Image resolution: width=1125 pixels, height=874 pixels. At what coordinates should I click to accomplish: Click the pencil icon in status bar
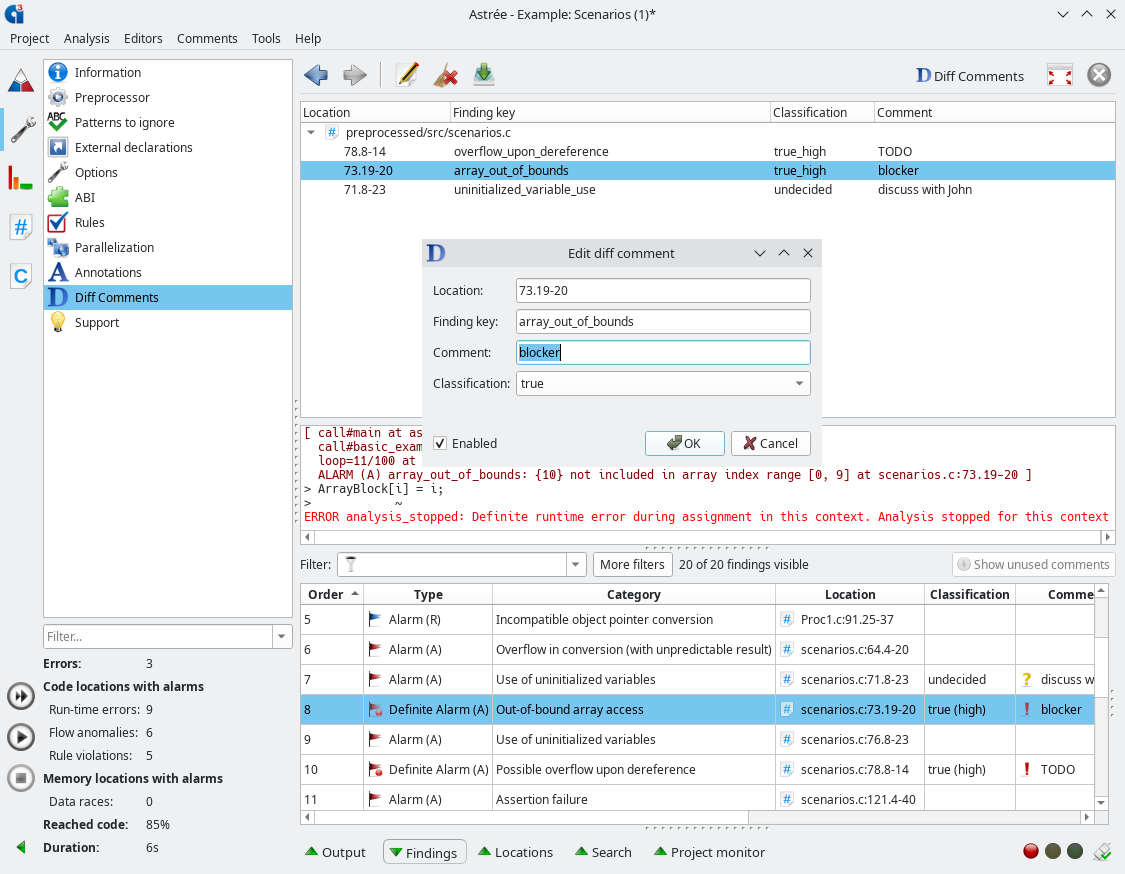pyautogui.click(x=1101, y=851)
